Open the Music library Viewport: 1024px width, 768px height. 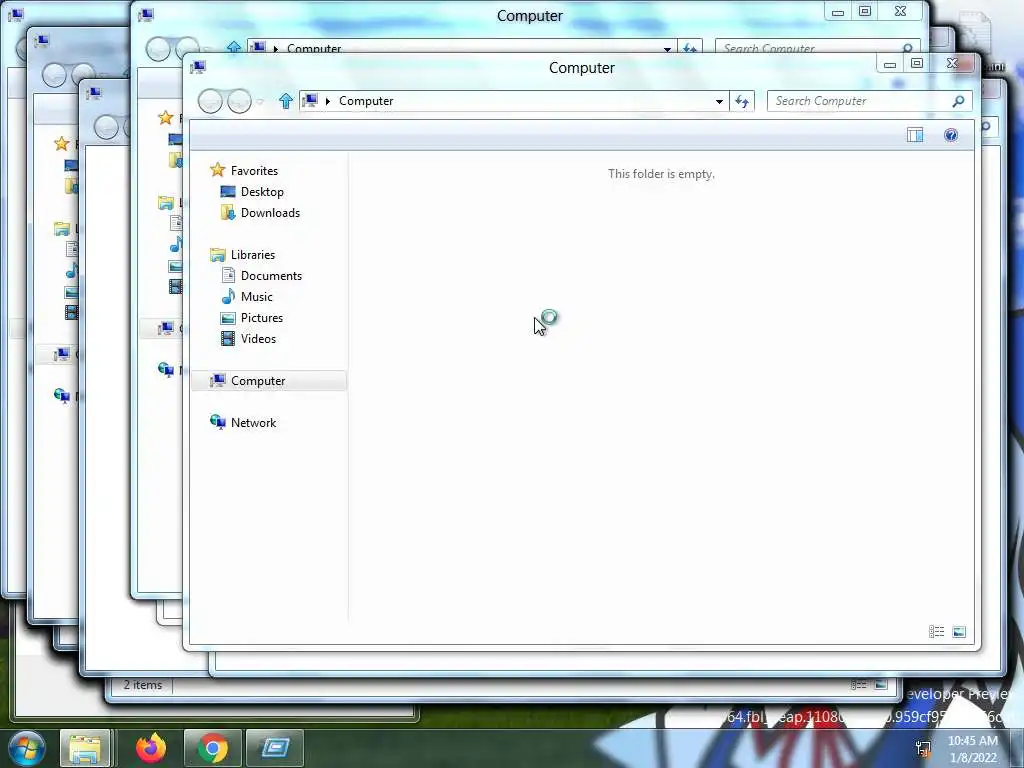point(257,296)
